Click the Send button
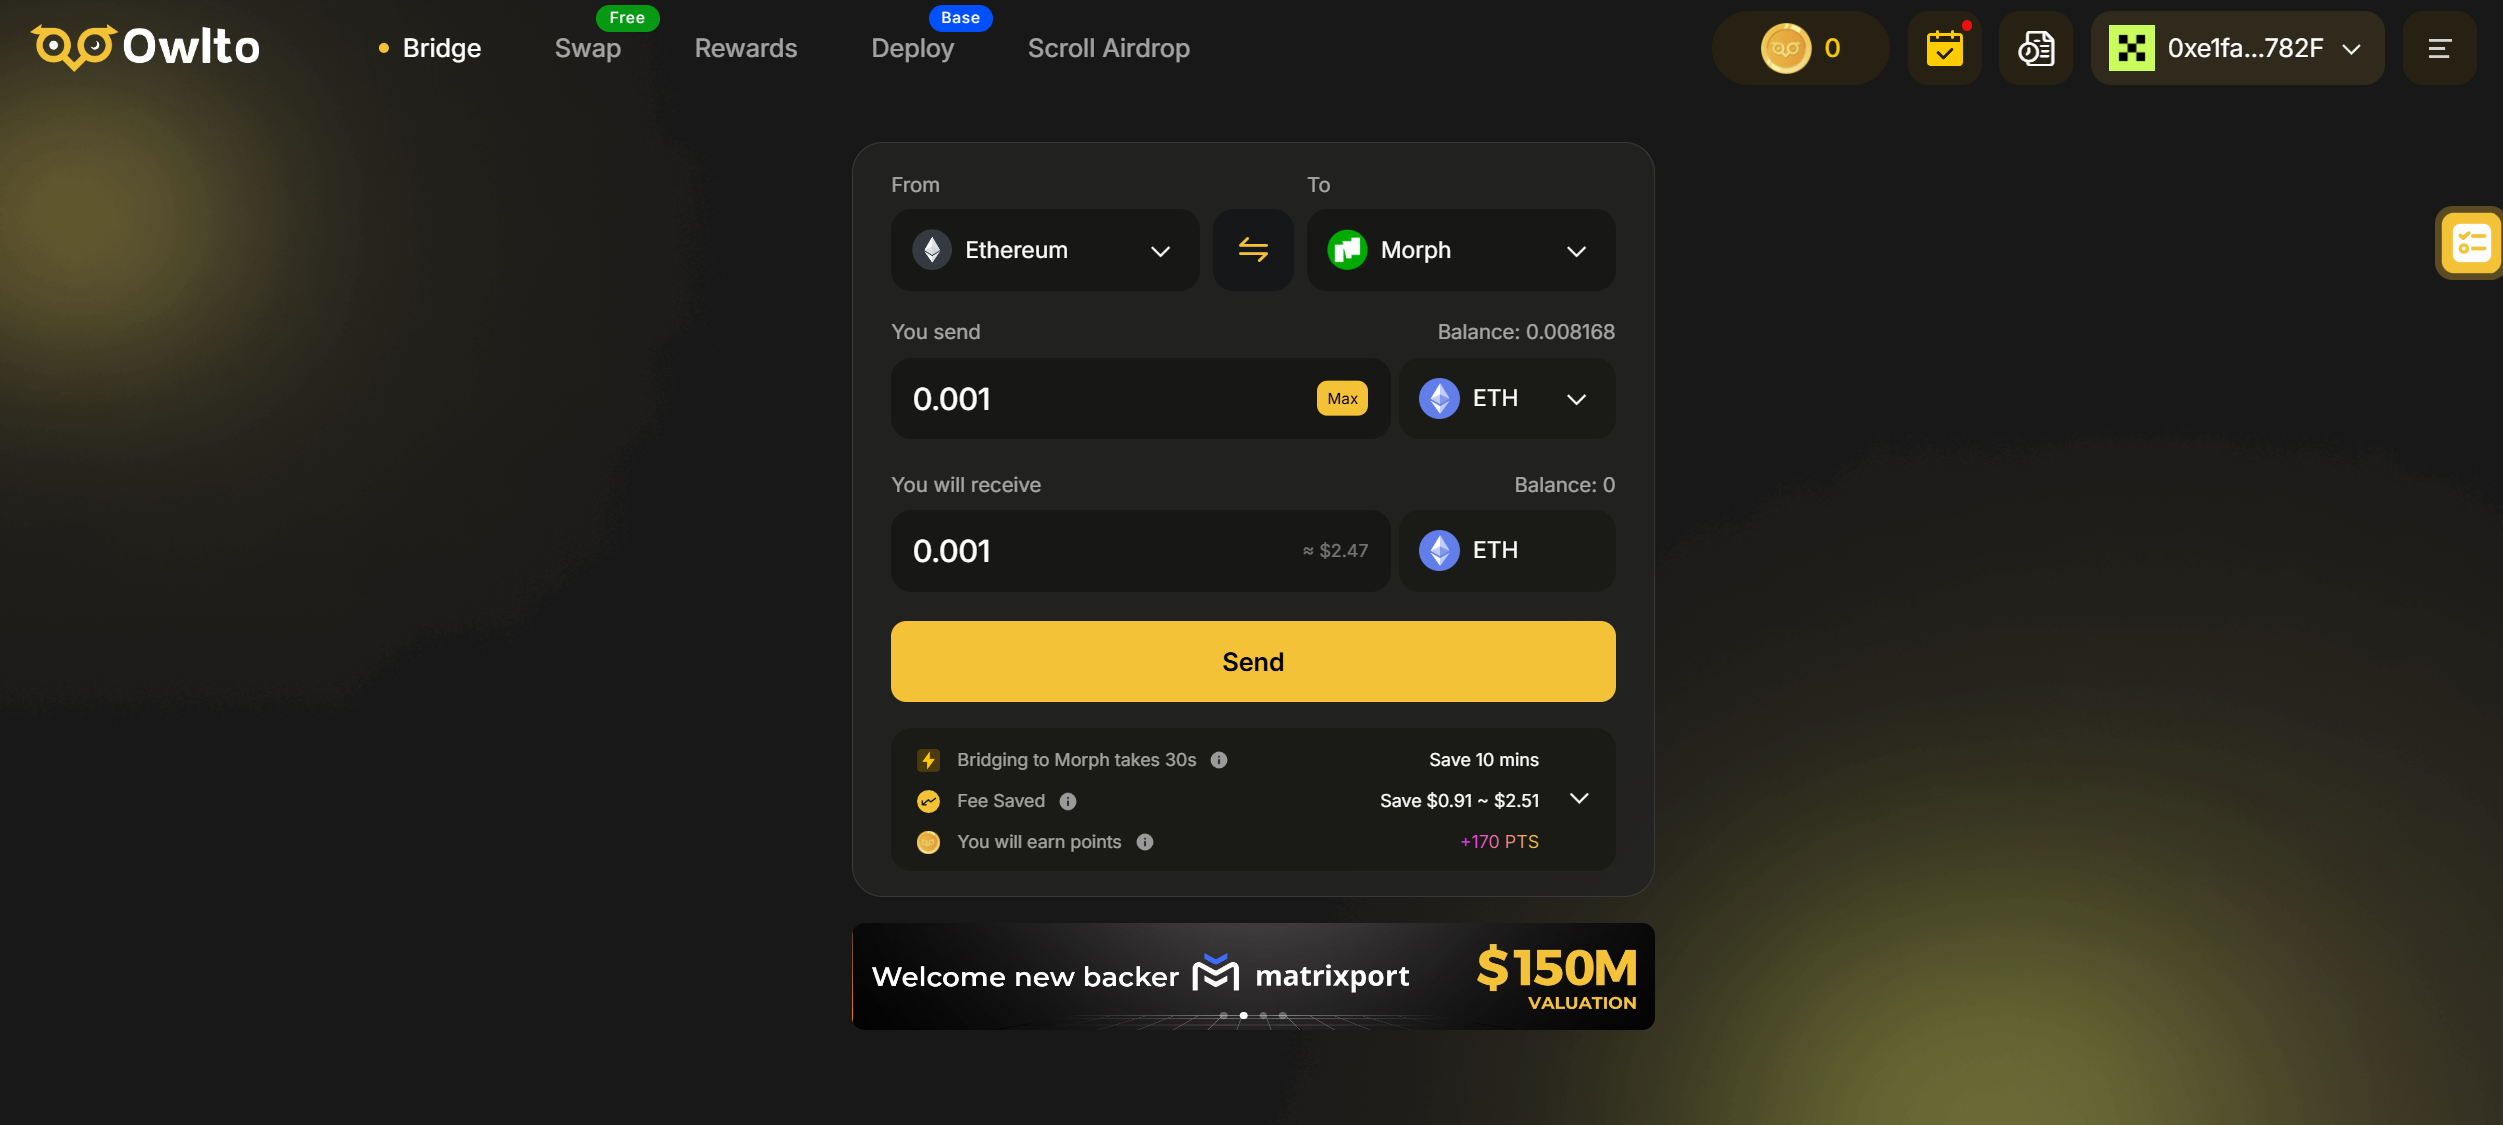Viewport: 2503px width, 1125px height. (1252, 661)
